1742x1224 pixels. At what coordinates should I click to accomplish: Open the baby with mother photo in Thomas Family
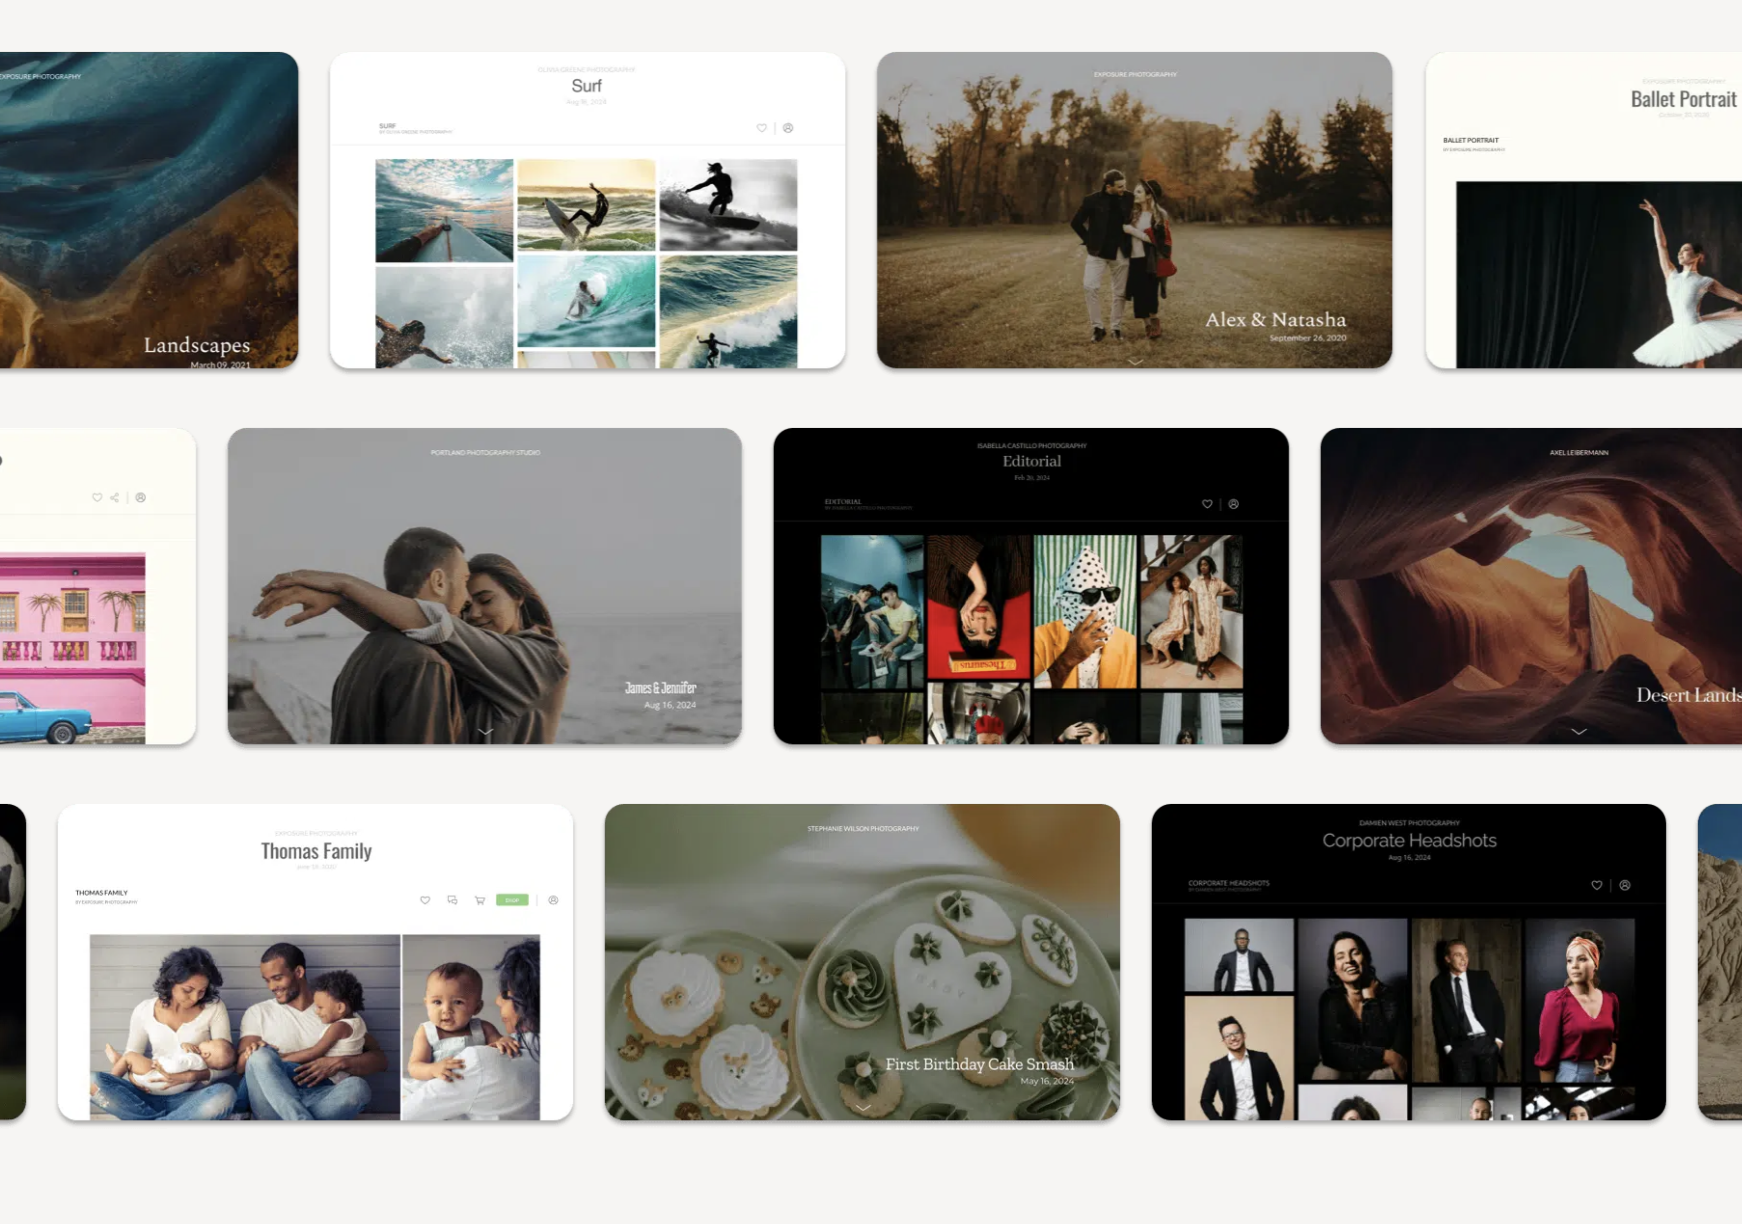[471, 1027]
